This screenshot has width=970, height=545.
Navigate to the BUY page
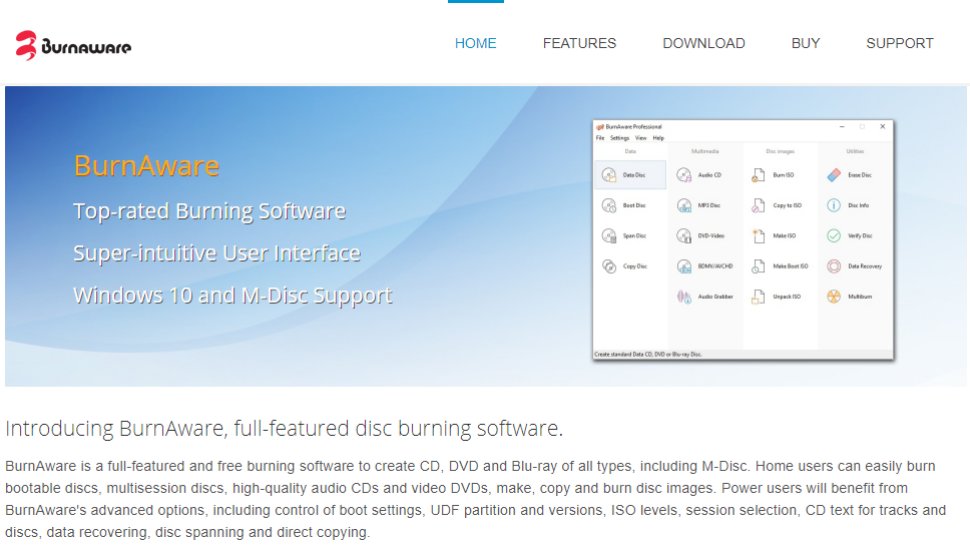(805, 43)
